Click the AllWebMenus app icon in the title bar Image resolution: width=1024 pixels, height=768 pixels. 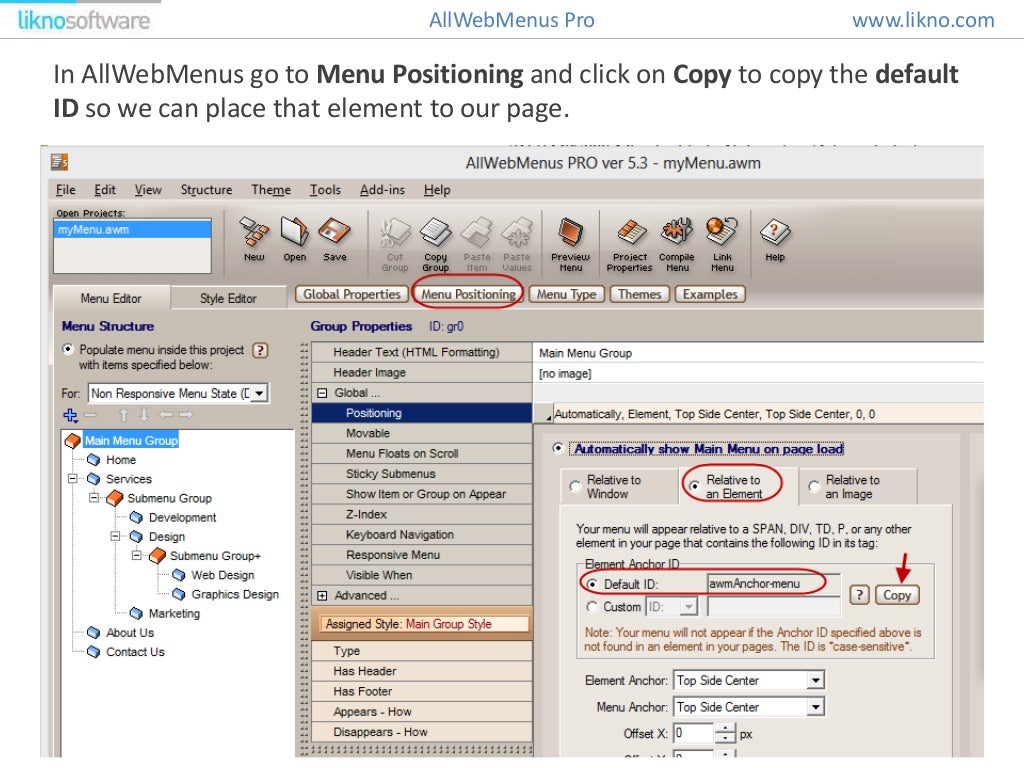60,161
